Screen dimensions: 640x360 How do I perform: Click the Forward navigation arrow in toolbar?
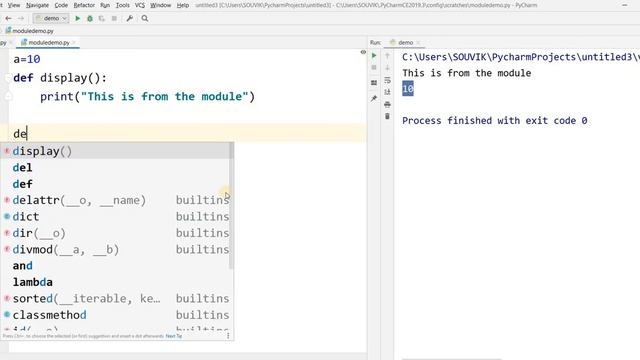coord(21,18)
